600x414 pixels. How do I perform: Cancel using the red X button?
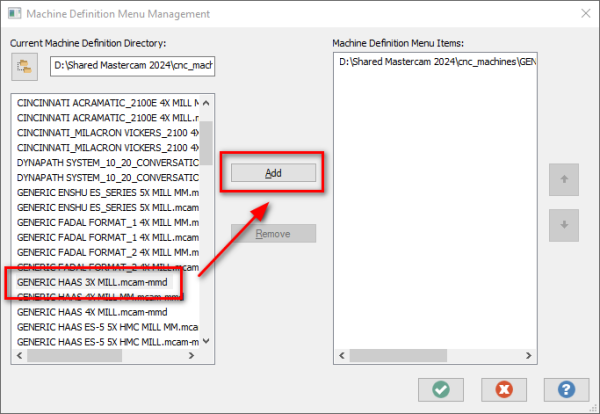[x=504, y=390]
